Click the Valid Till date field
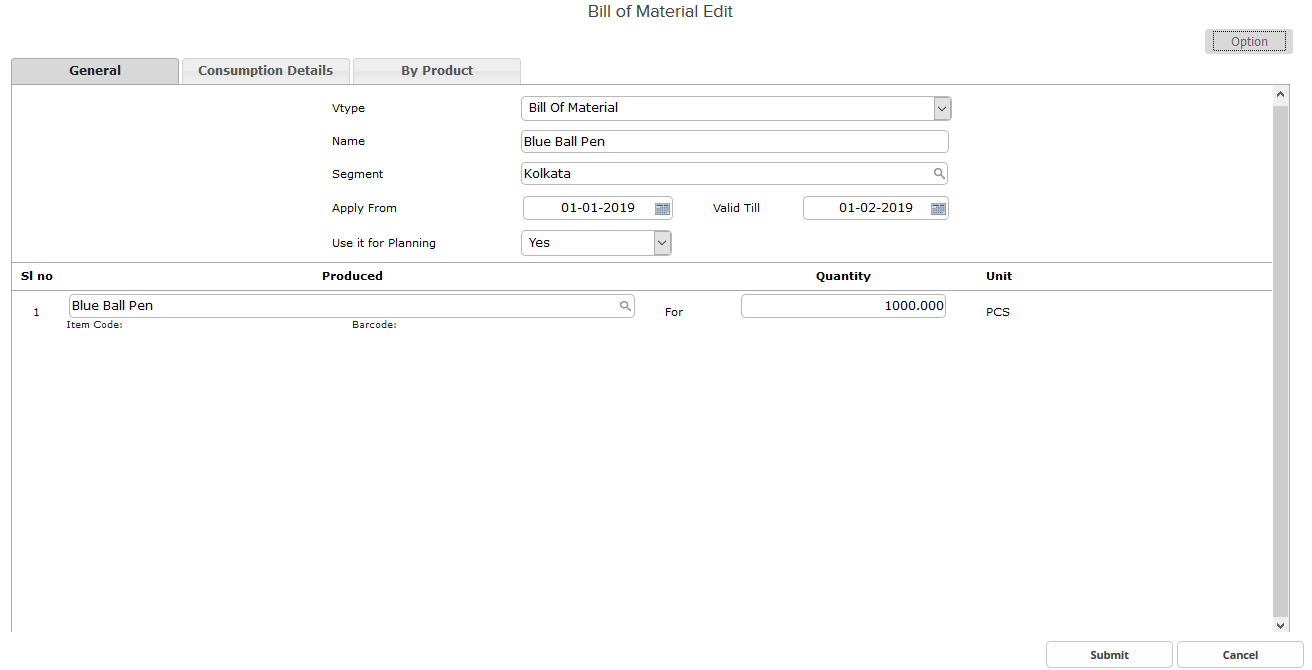Screen dimensions: 1312x670 tap(870, 208)
